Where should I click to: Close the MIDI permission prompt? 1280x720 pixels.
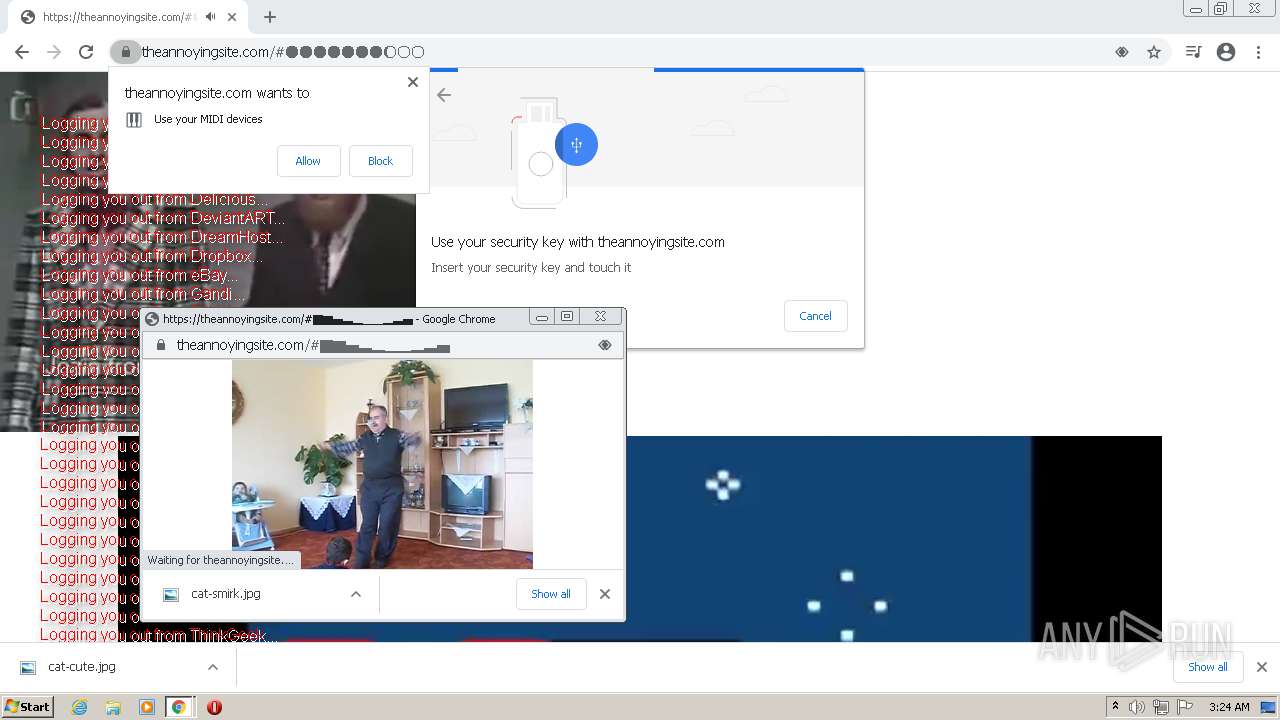[413, 82]
